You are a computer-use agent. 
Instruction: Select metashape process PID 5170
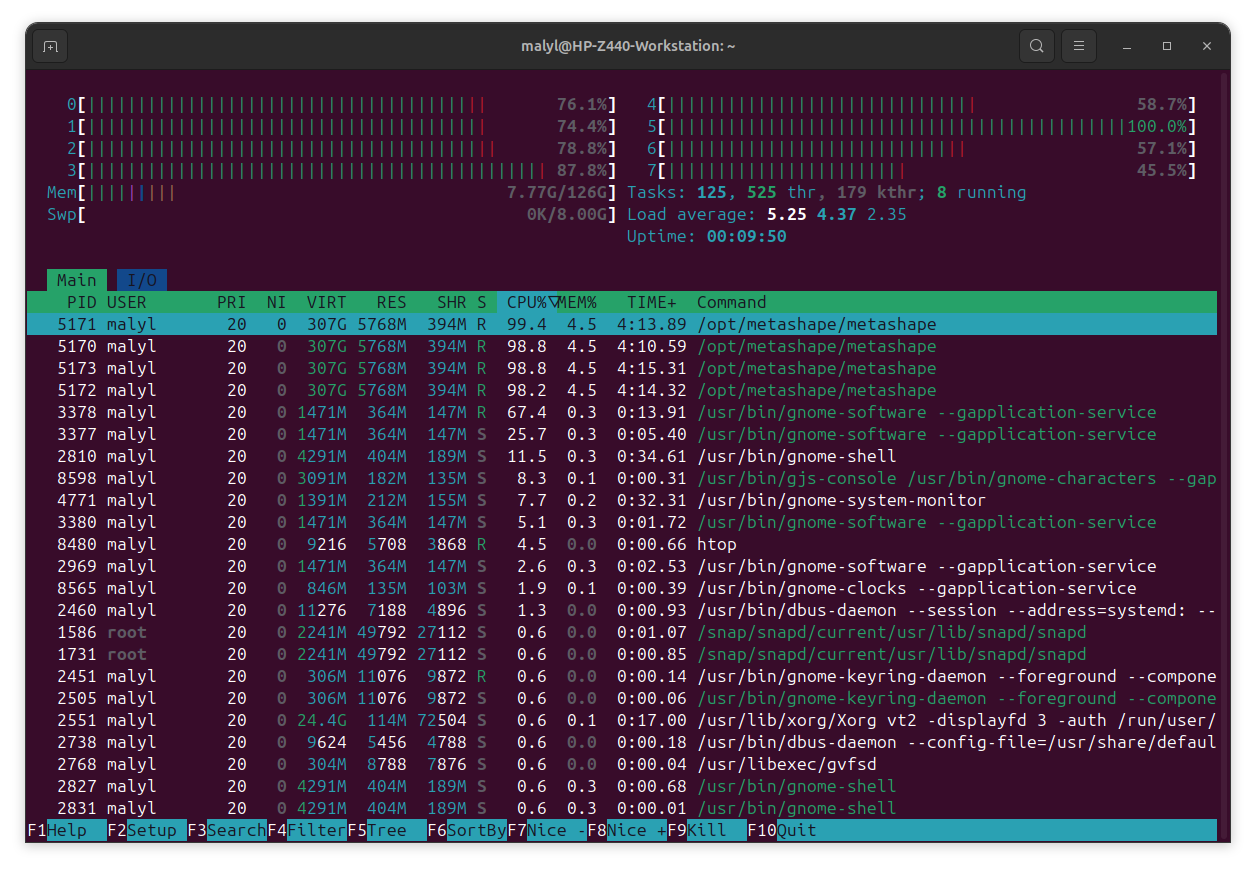tap(622, 346)
